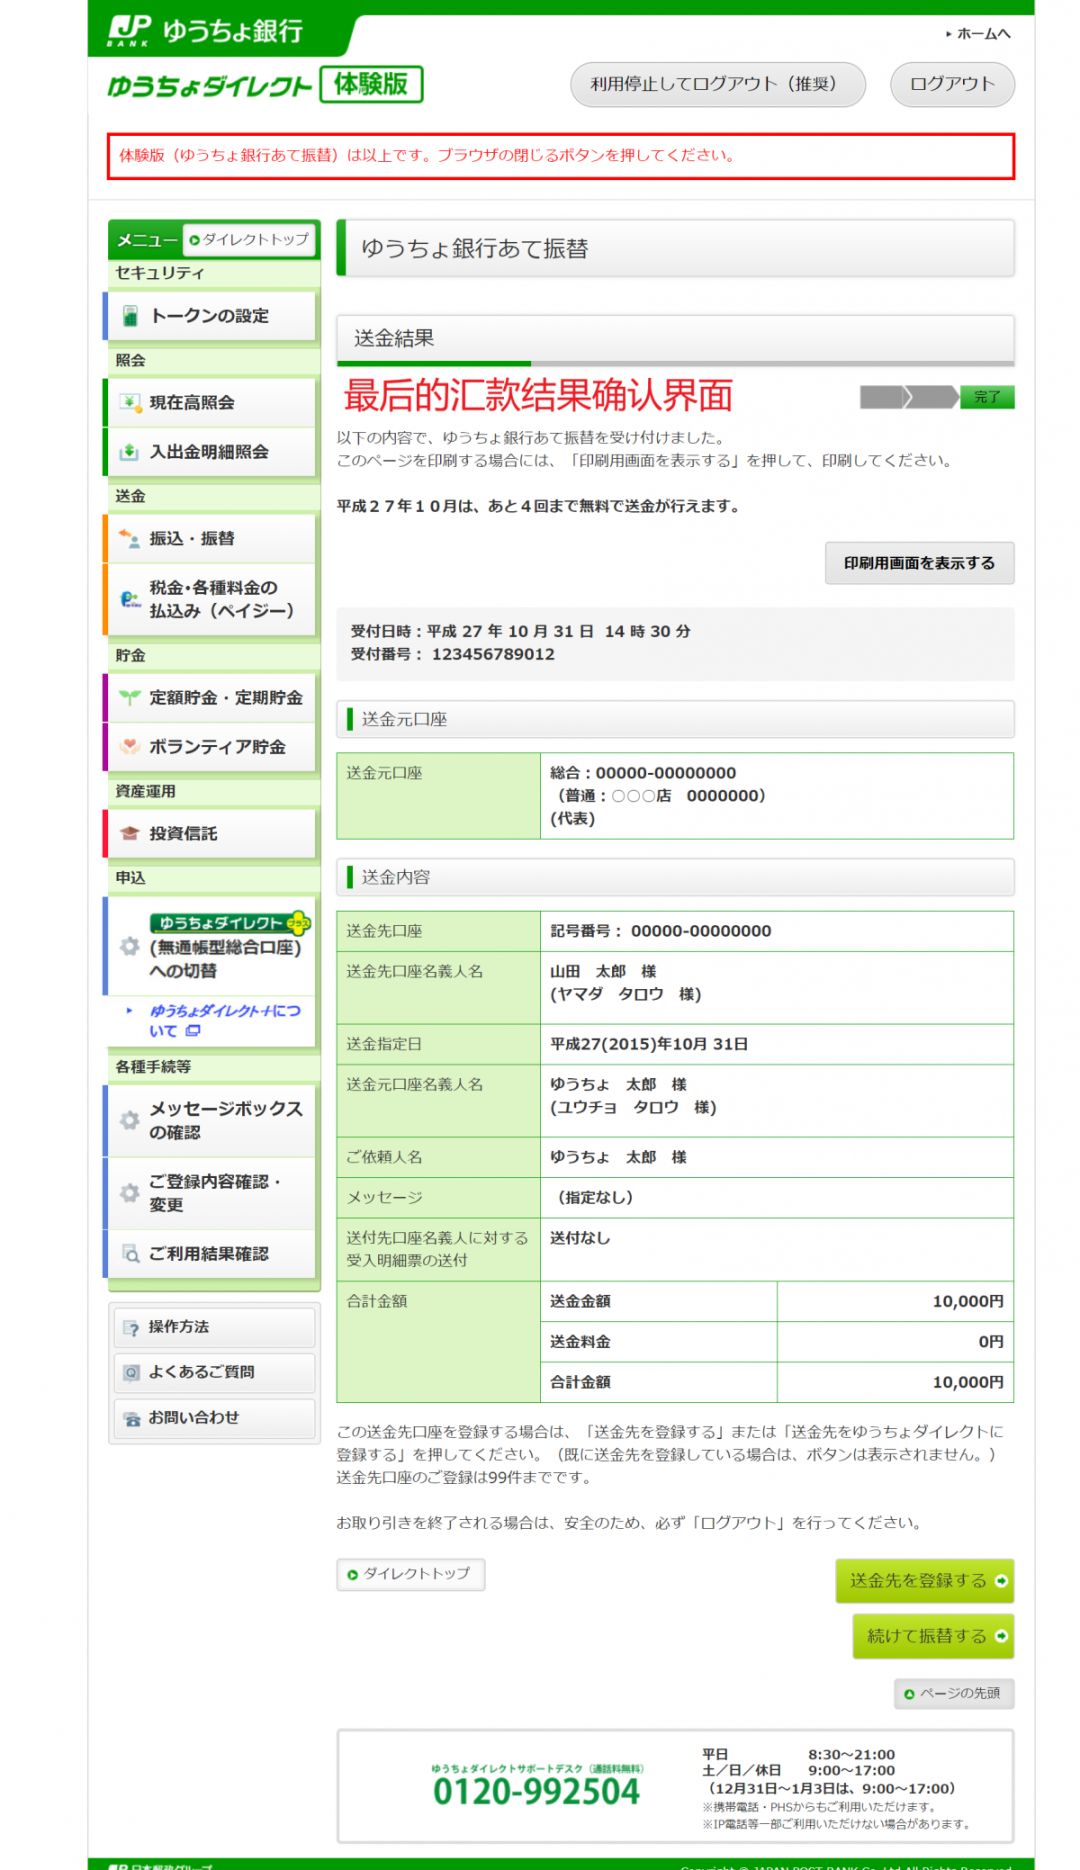Click the magnifier icon beside ご利用結果確認
Screen dimensions: 1080x1870
[x=130, y=1253]
